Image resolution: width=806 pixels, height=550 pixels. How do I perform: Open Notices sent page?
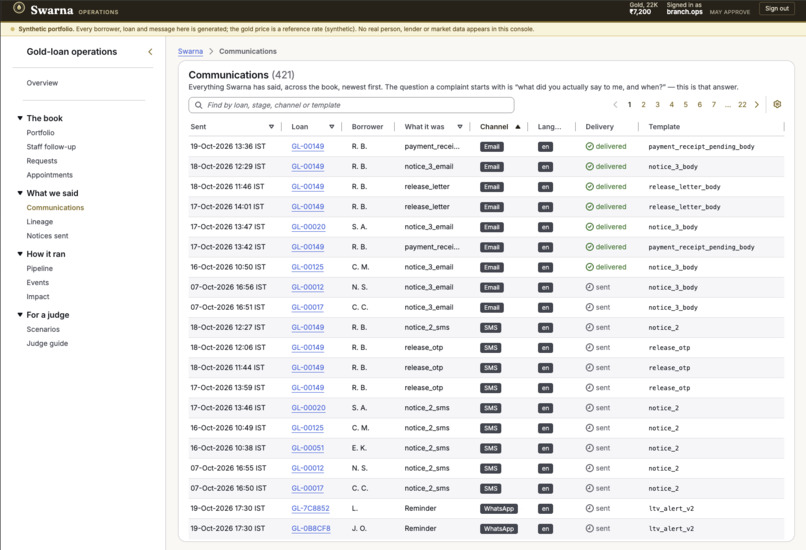(x=47, y=236)
